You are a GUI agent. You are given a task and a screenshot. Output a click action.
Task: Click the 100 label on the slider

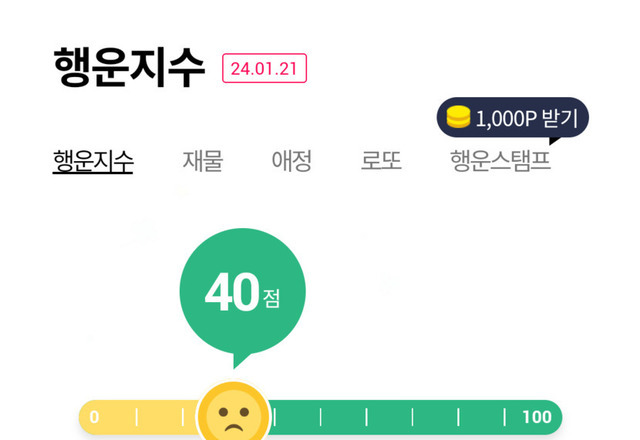(x=537, y=417)
